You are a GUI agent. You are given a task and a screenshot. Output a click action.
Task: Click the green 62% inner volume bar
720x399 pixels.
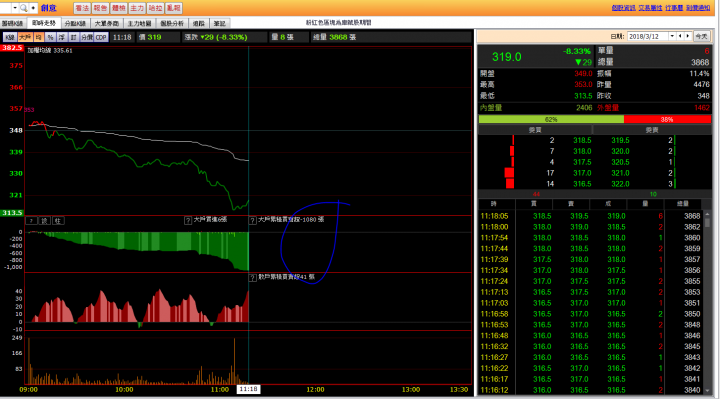pos(551,119)
